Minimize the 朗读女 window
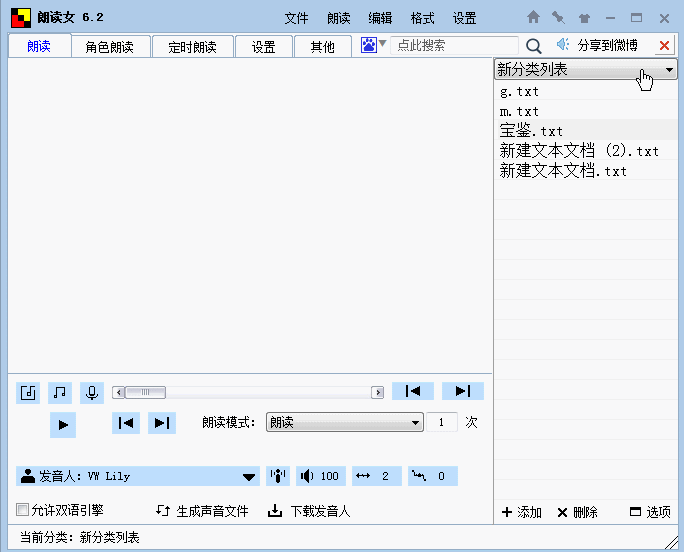The height and width of the screenshot is (552, 684). [x=610, y=18]
